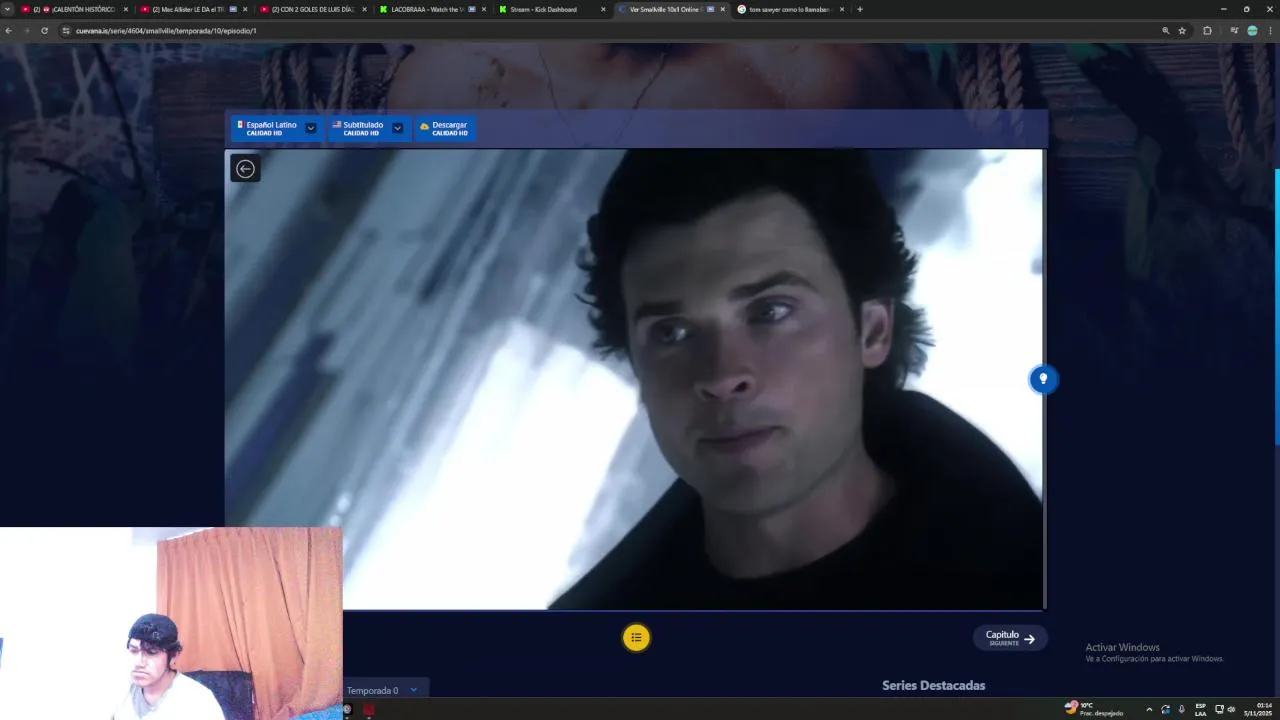The image size is (1280, 720).
Task: Click the red taskbar app icon
Action: pyautogui.click(x=368, y=709)
